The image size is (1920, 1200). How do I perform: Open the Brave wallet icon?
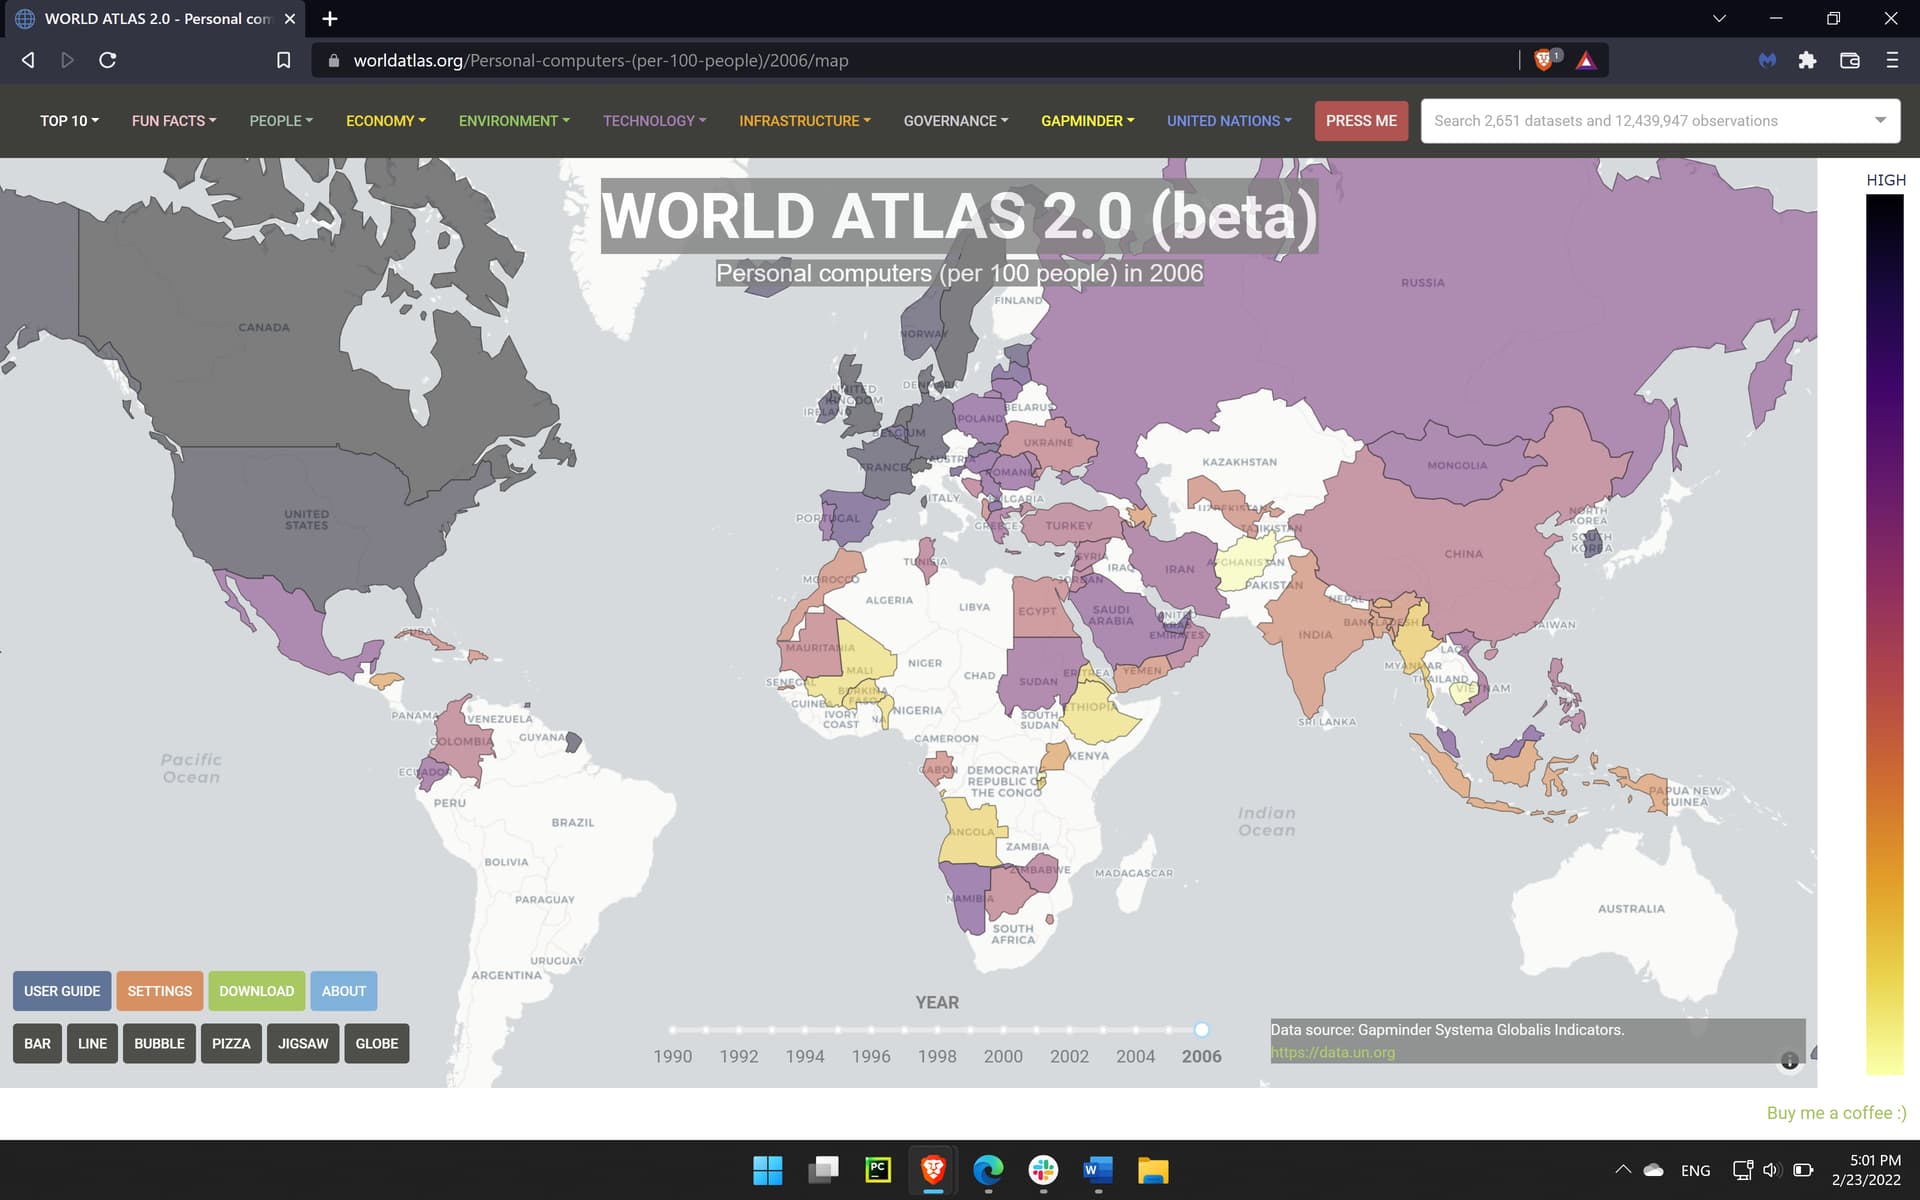pos(1850,60)
